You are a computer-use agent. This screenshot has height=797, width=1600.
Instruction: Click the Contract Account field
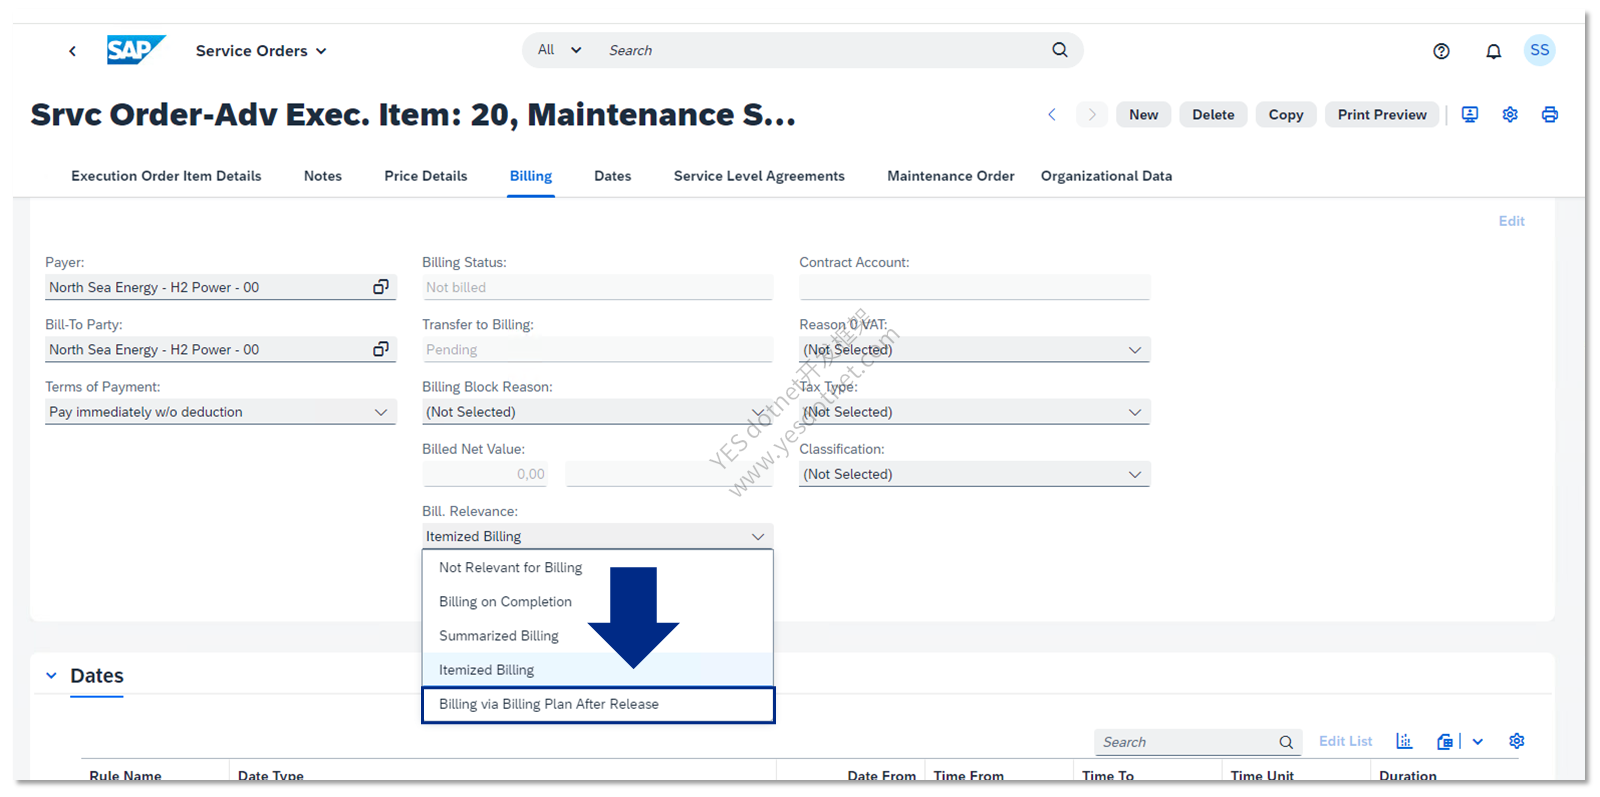pyautogui.click(x=974, y=287)
